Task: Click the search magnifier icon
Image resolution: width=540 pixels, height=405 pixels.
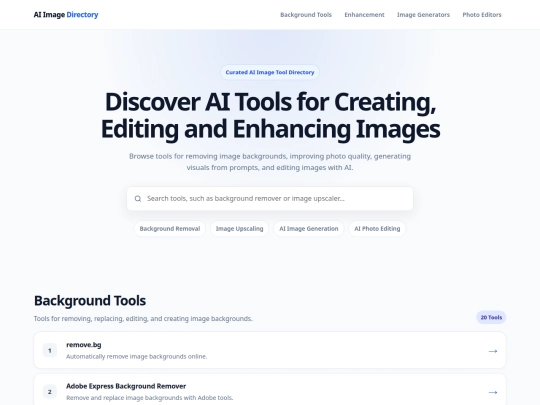Action: pos(138,199)
